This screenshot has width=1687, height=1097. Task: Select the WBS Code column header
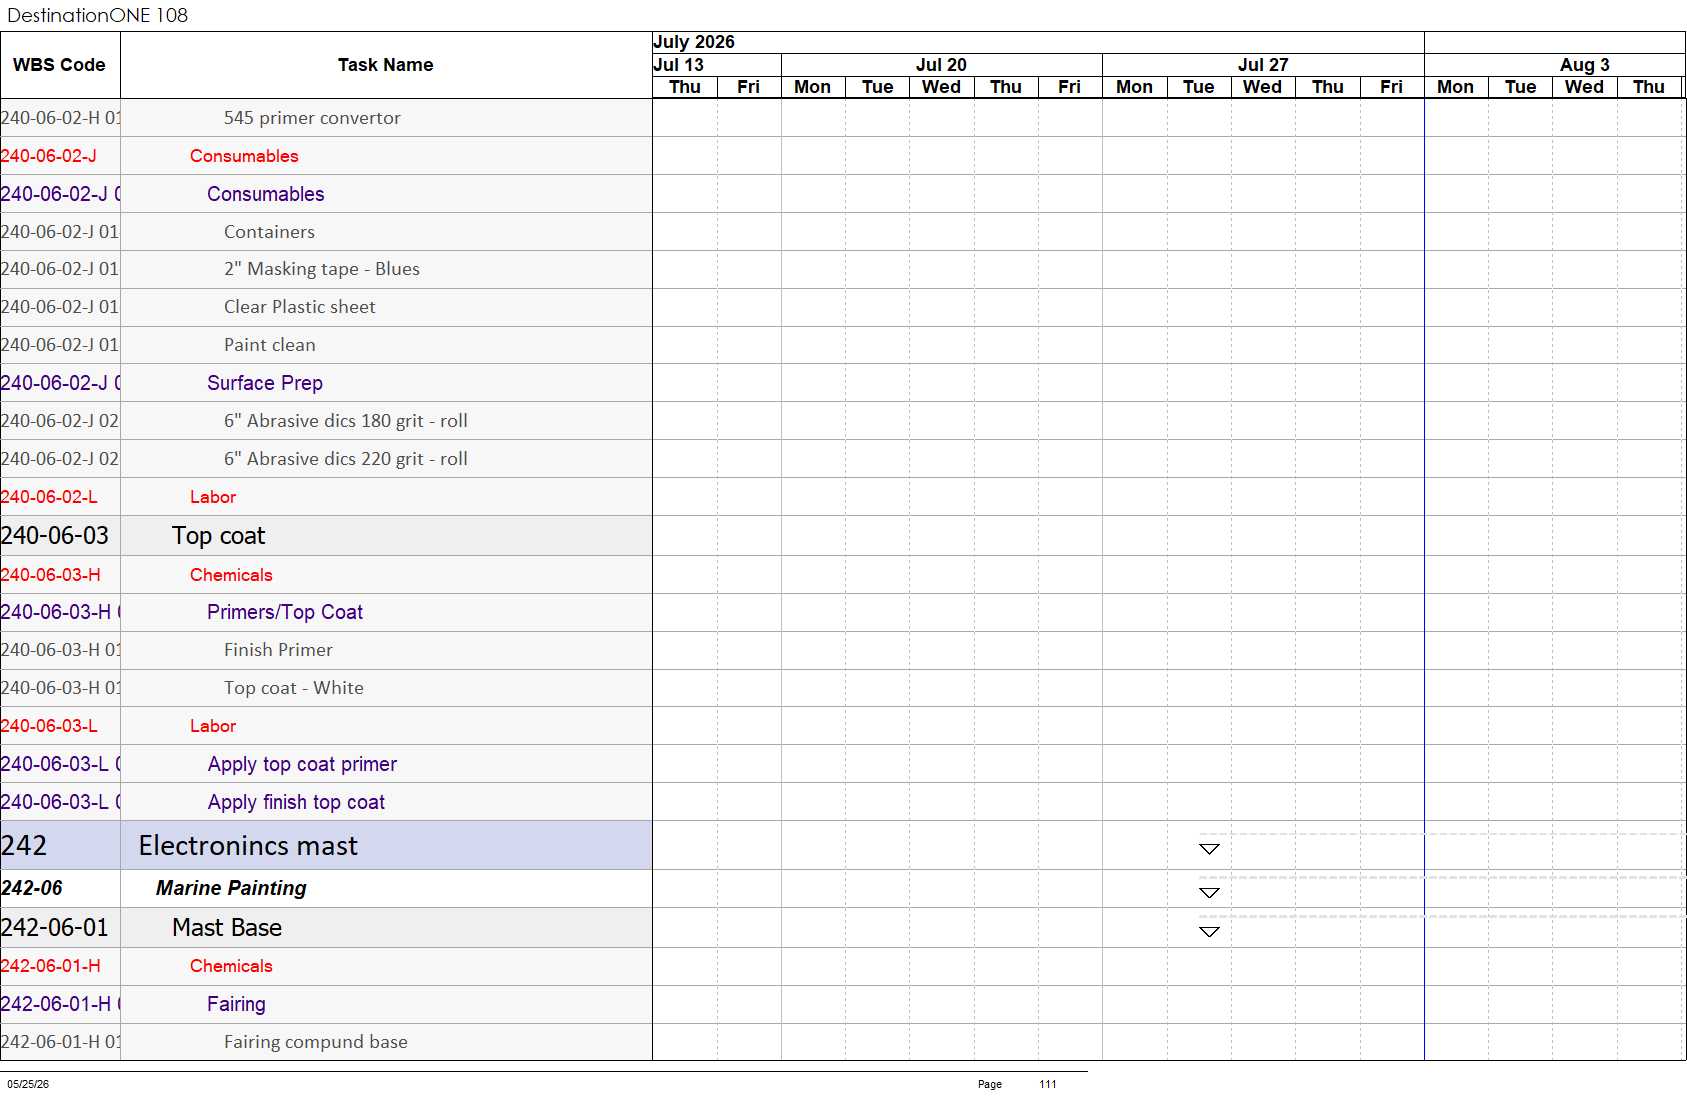(60, 65)
